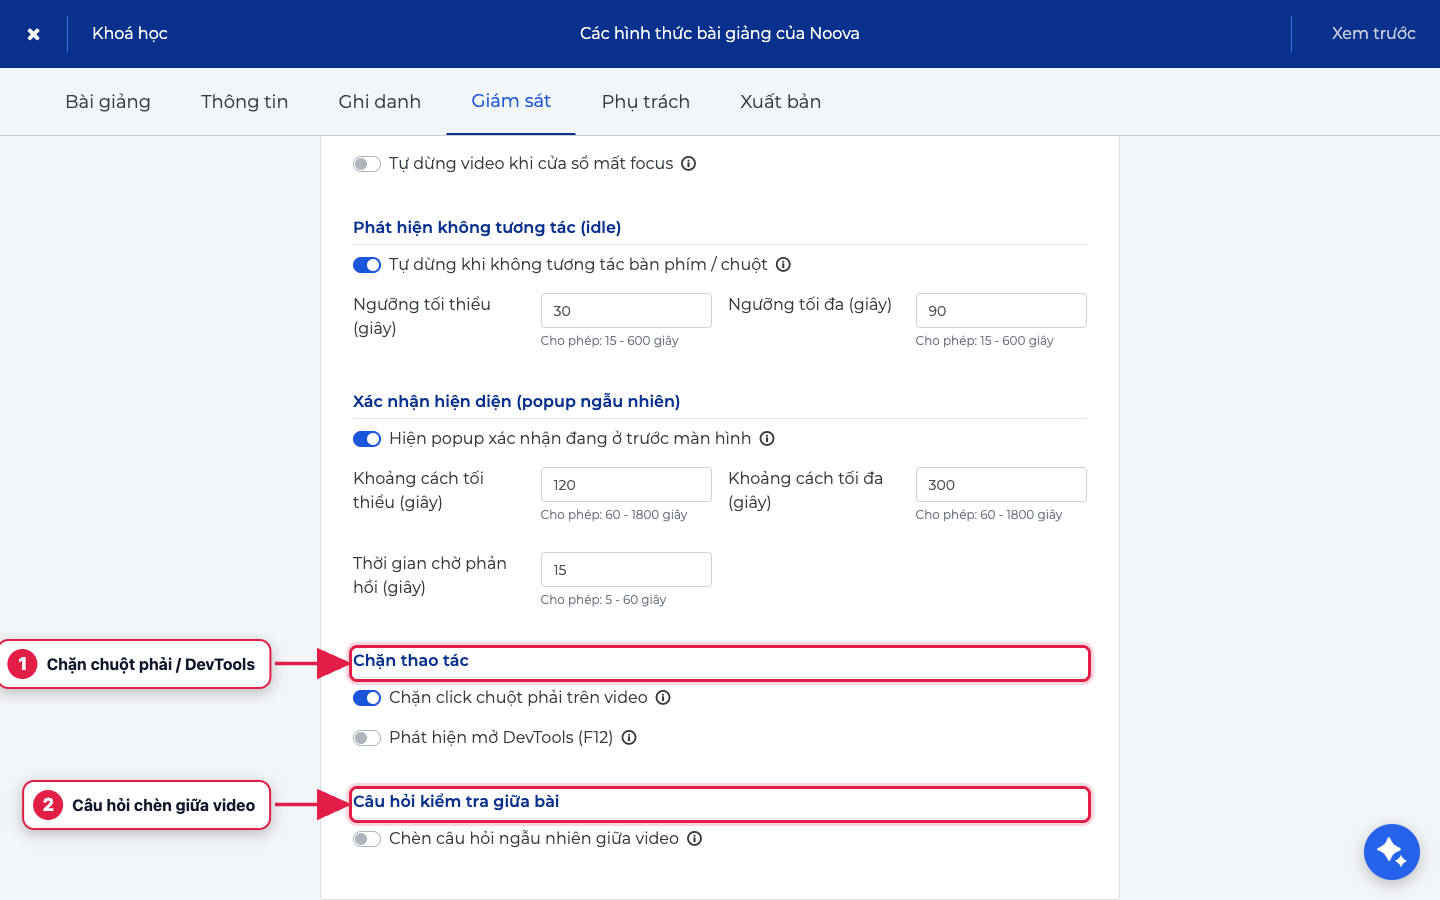Select the Giám sát tab
The height and width of the screenshot is (900, 1440).
(x=511, y=101)
